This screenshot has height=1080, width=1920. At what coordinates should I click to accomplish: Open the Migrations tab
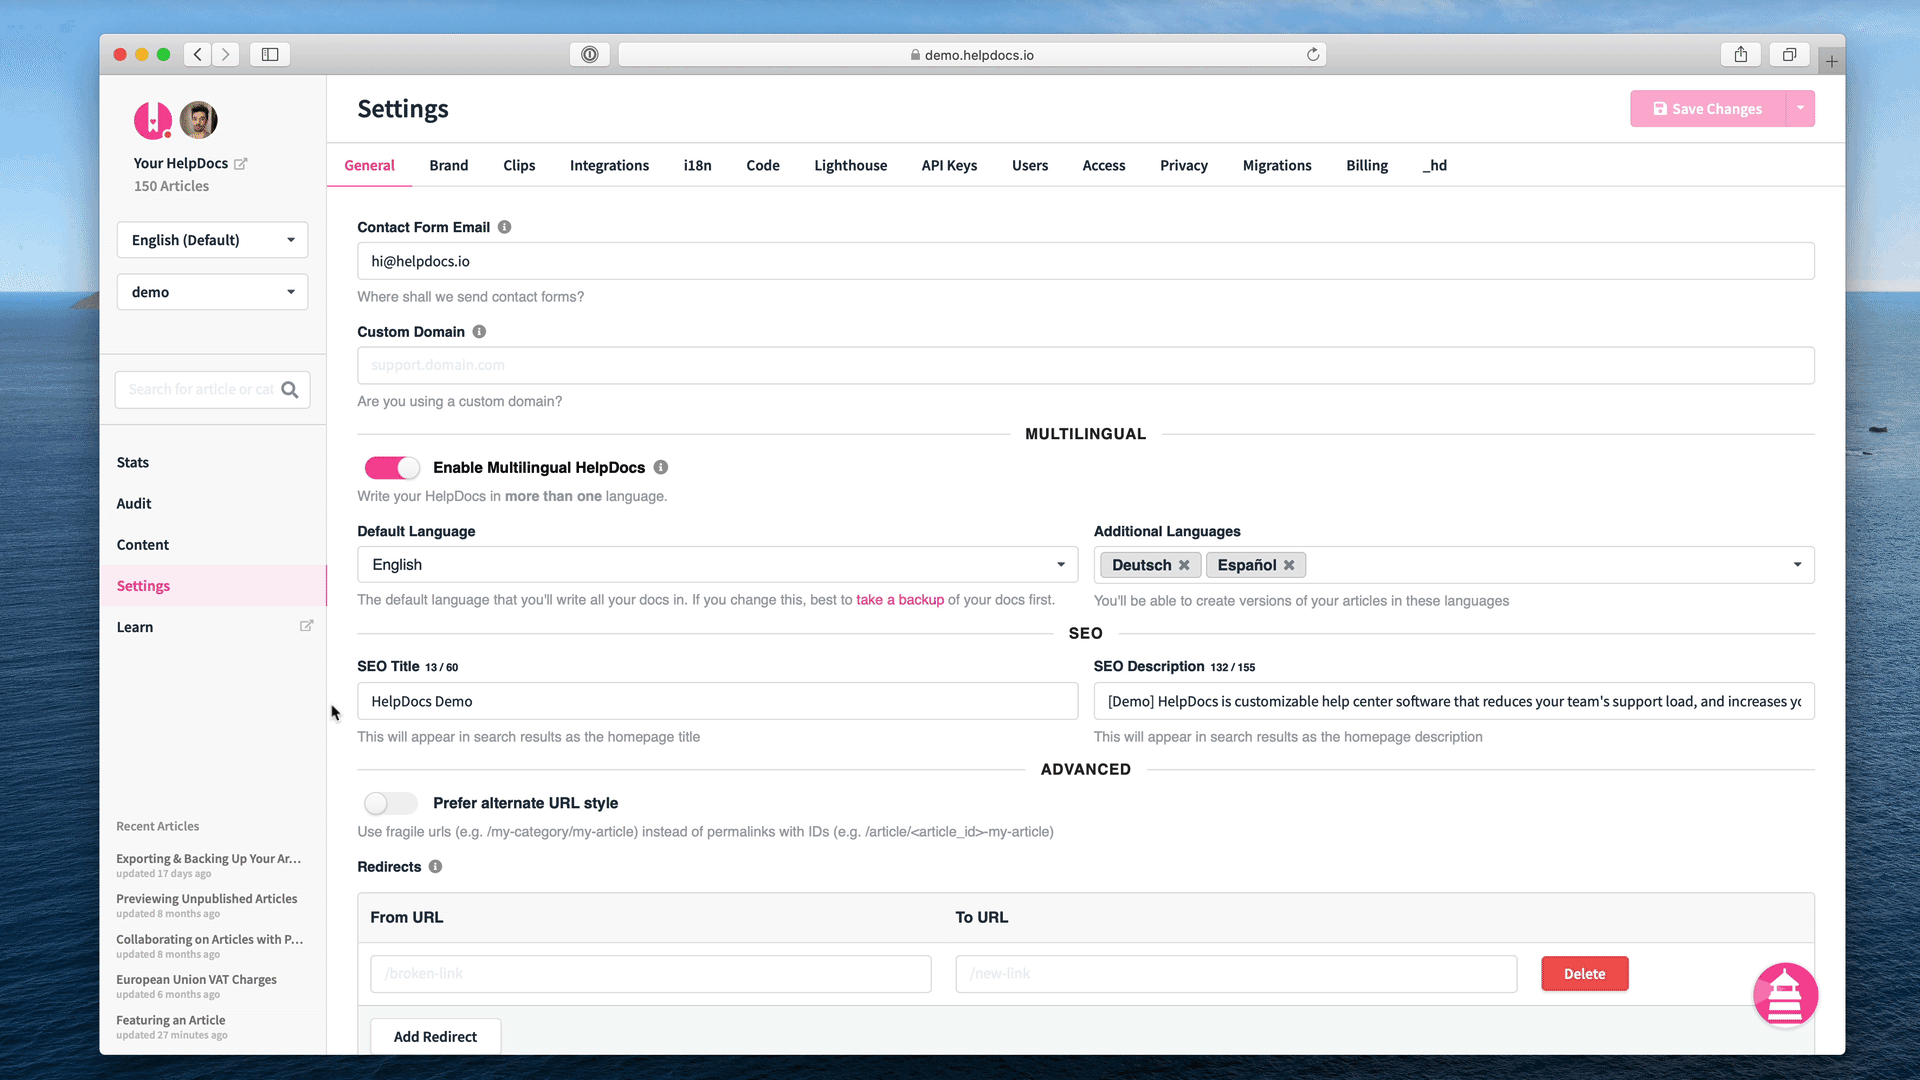click(1277, 166)
